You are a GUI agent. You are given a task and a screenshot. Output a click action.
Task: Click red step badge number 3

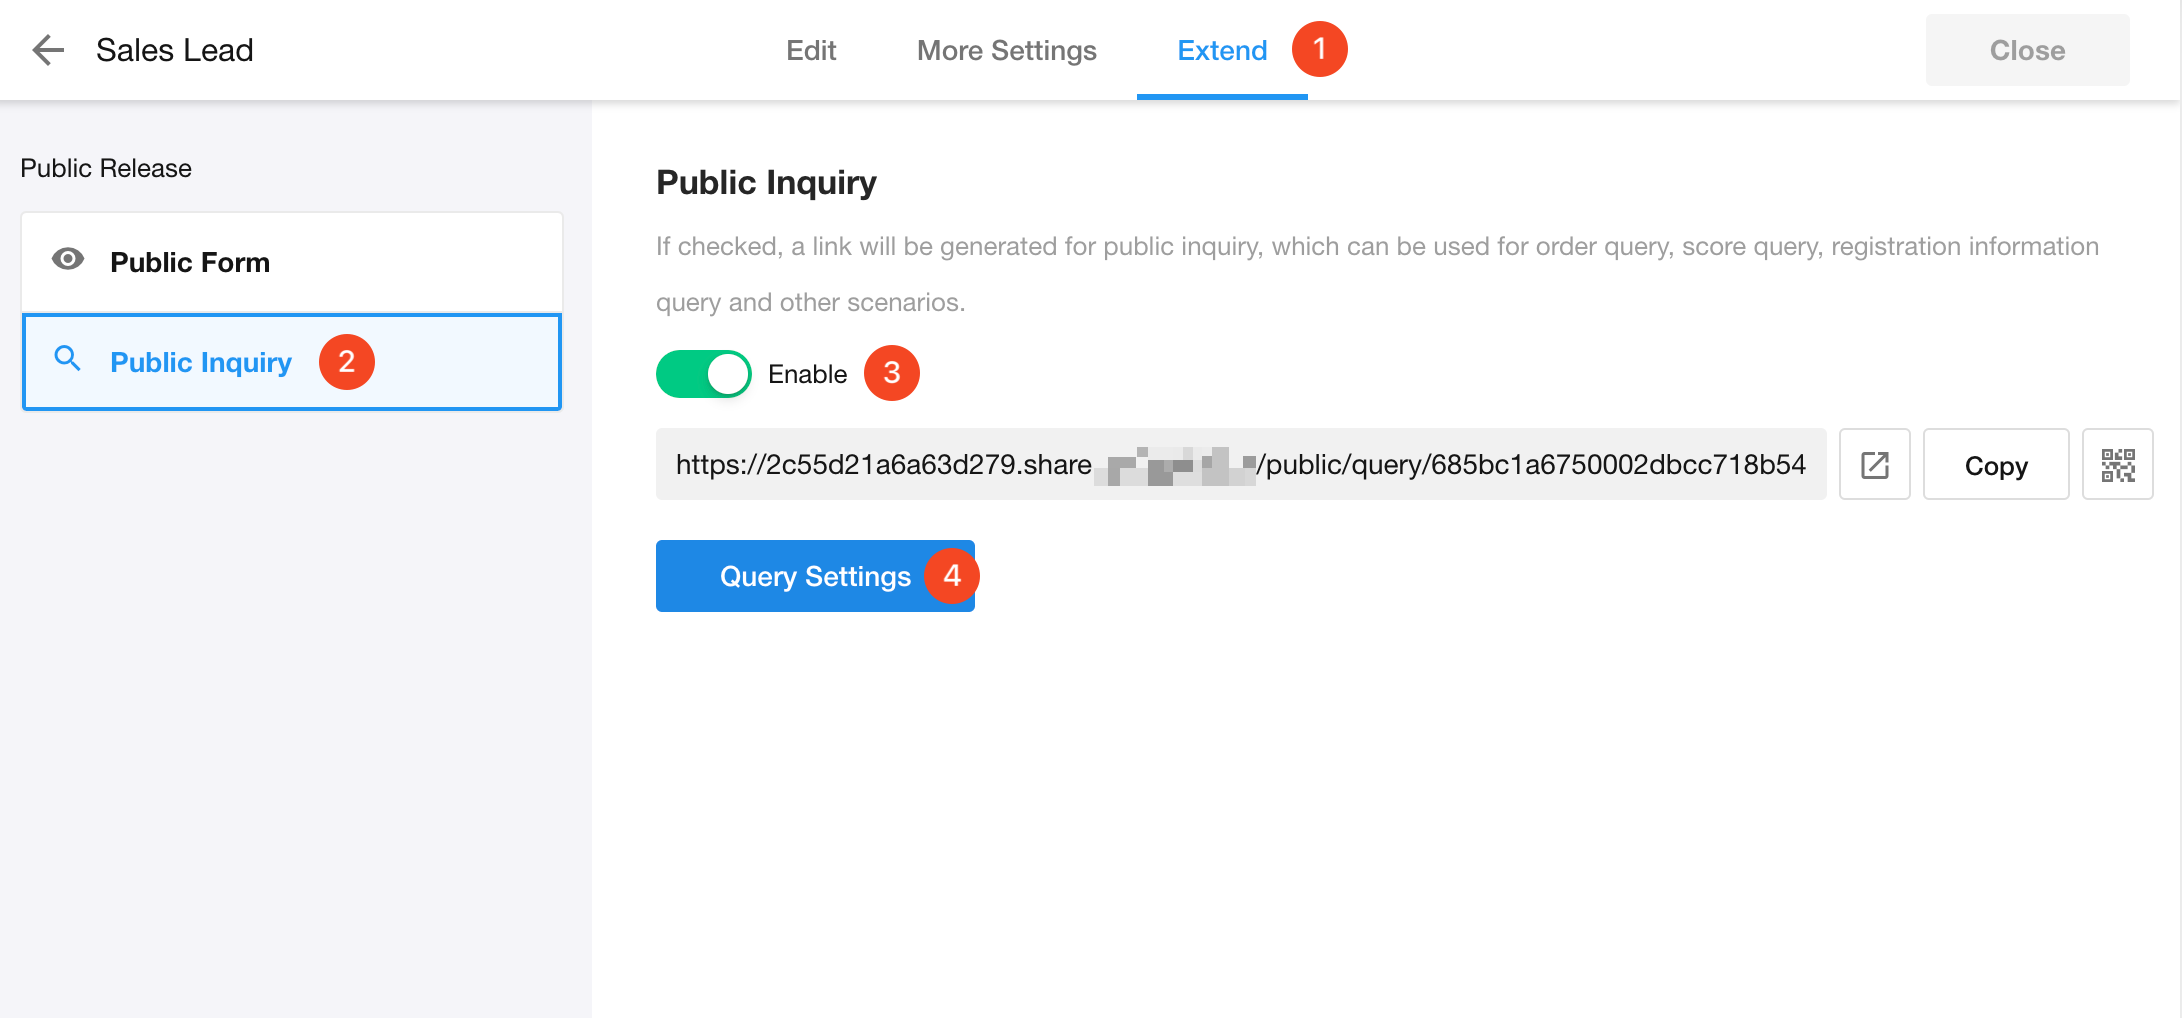tap(891, 374)
